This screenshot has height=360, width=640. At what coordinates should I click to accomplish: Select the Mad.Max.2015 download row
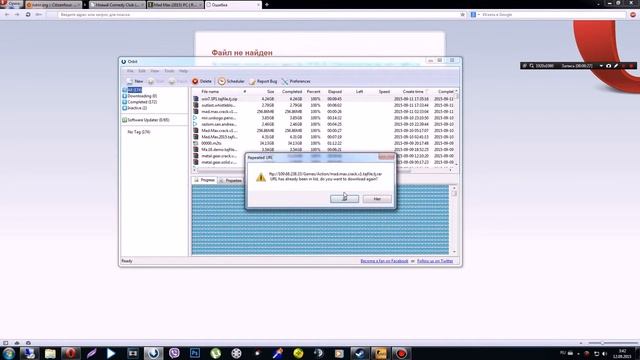point(323,137)
